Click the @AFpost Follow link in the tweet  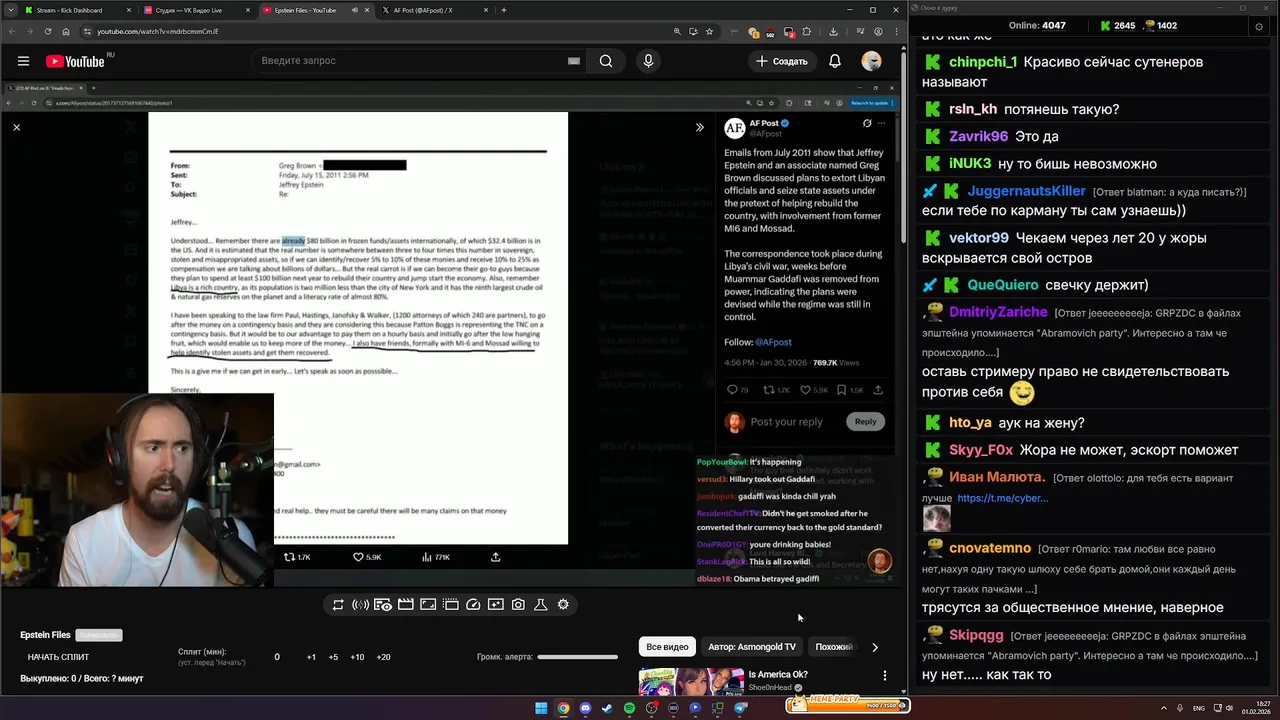point(773,342)
